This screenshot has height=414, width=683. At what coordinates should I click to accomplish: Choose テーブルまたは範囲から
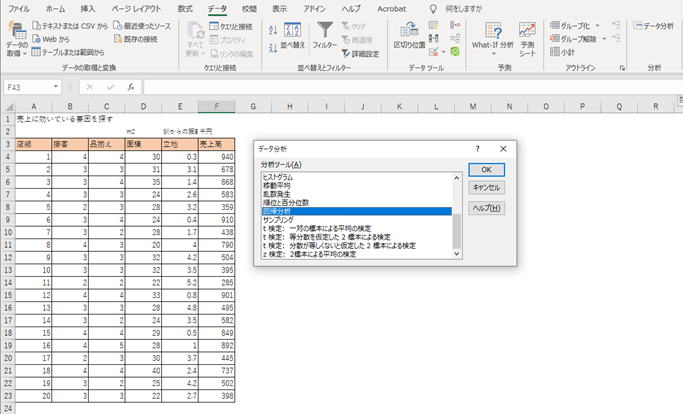coord(68,52)
